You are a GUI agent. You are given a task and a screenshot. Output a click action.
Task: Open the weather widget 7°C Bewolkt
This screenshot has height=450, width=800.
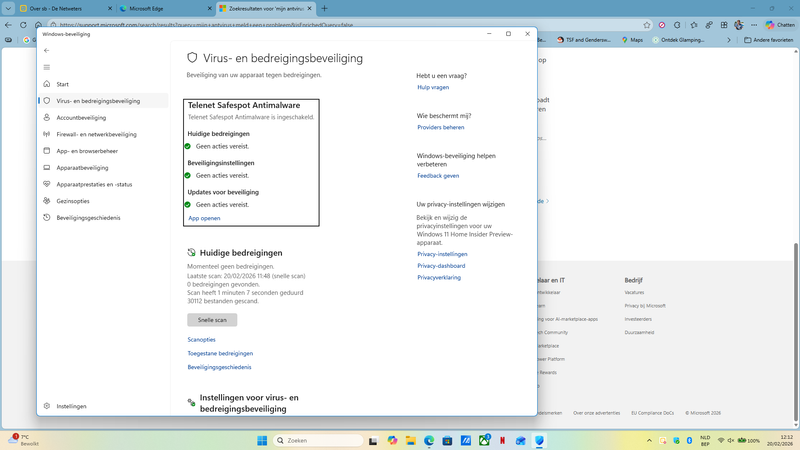tap(23, 441)
